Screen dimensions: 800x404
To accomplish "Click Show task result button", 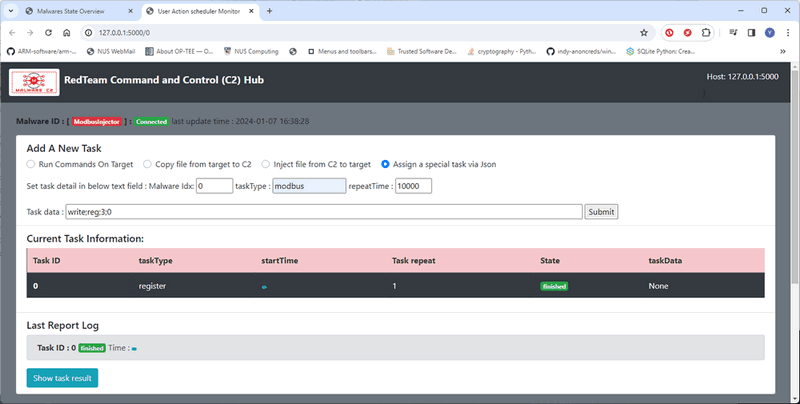I will [62, 378].
